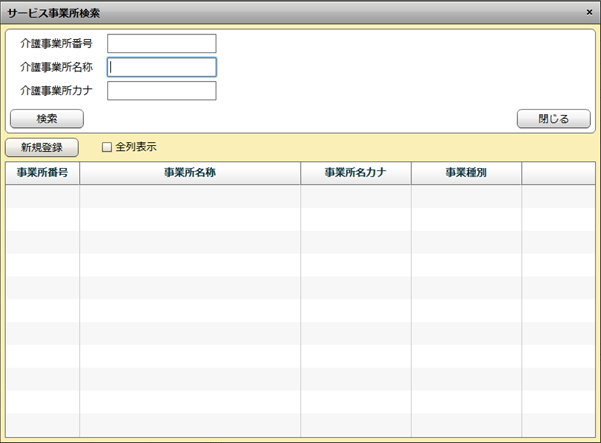Sort by the 事業所番号 column header
This screenshot has width=601, height=443.
[x=42, y=173]
